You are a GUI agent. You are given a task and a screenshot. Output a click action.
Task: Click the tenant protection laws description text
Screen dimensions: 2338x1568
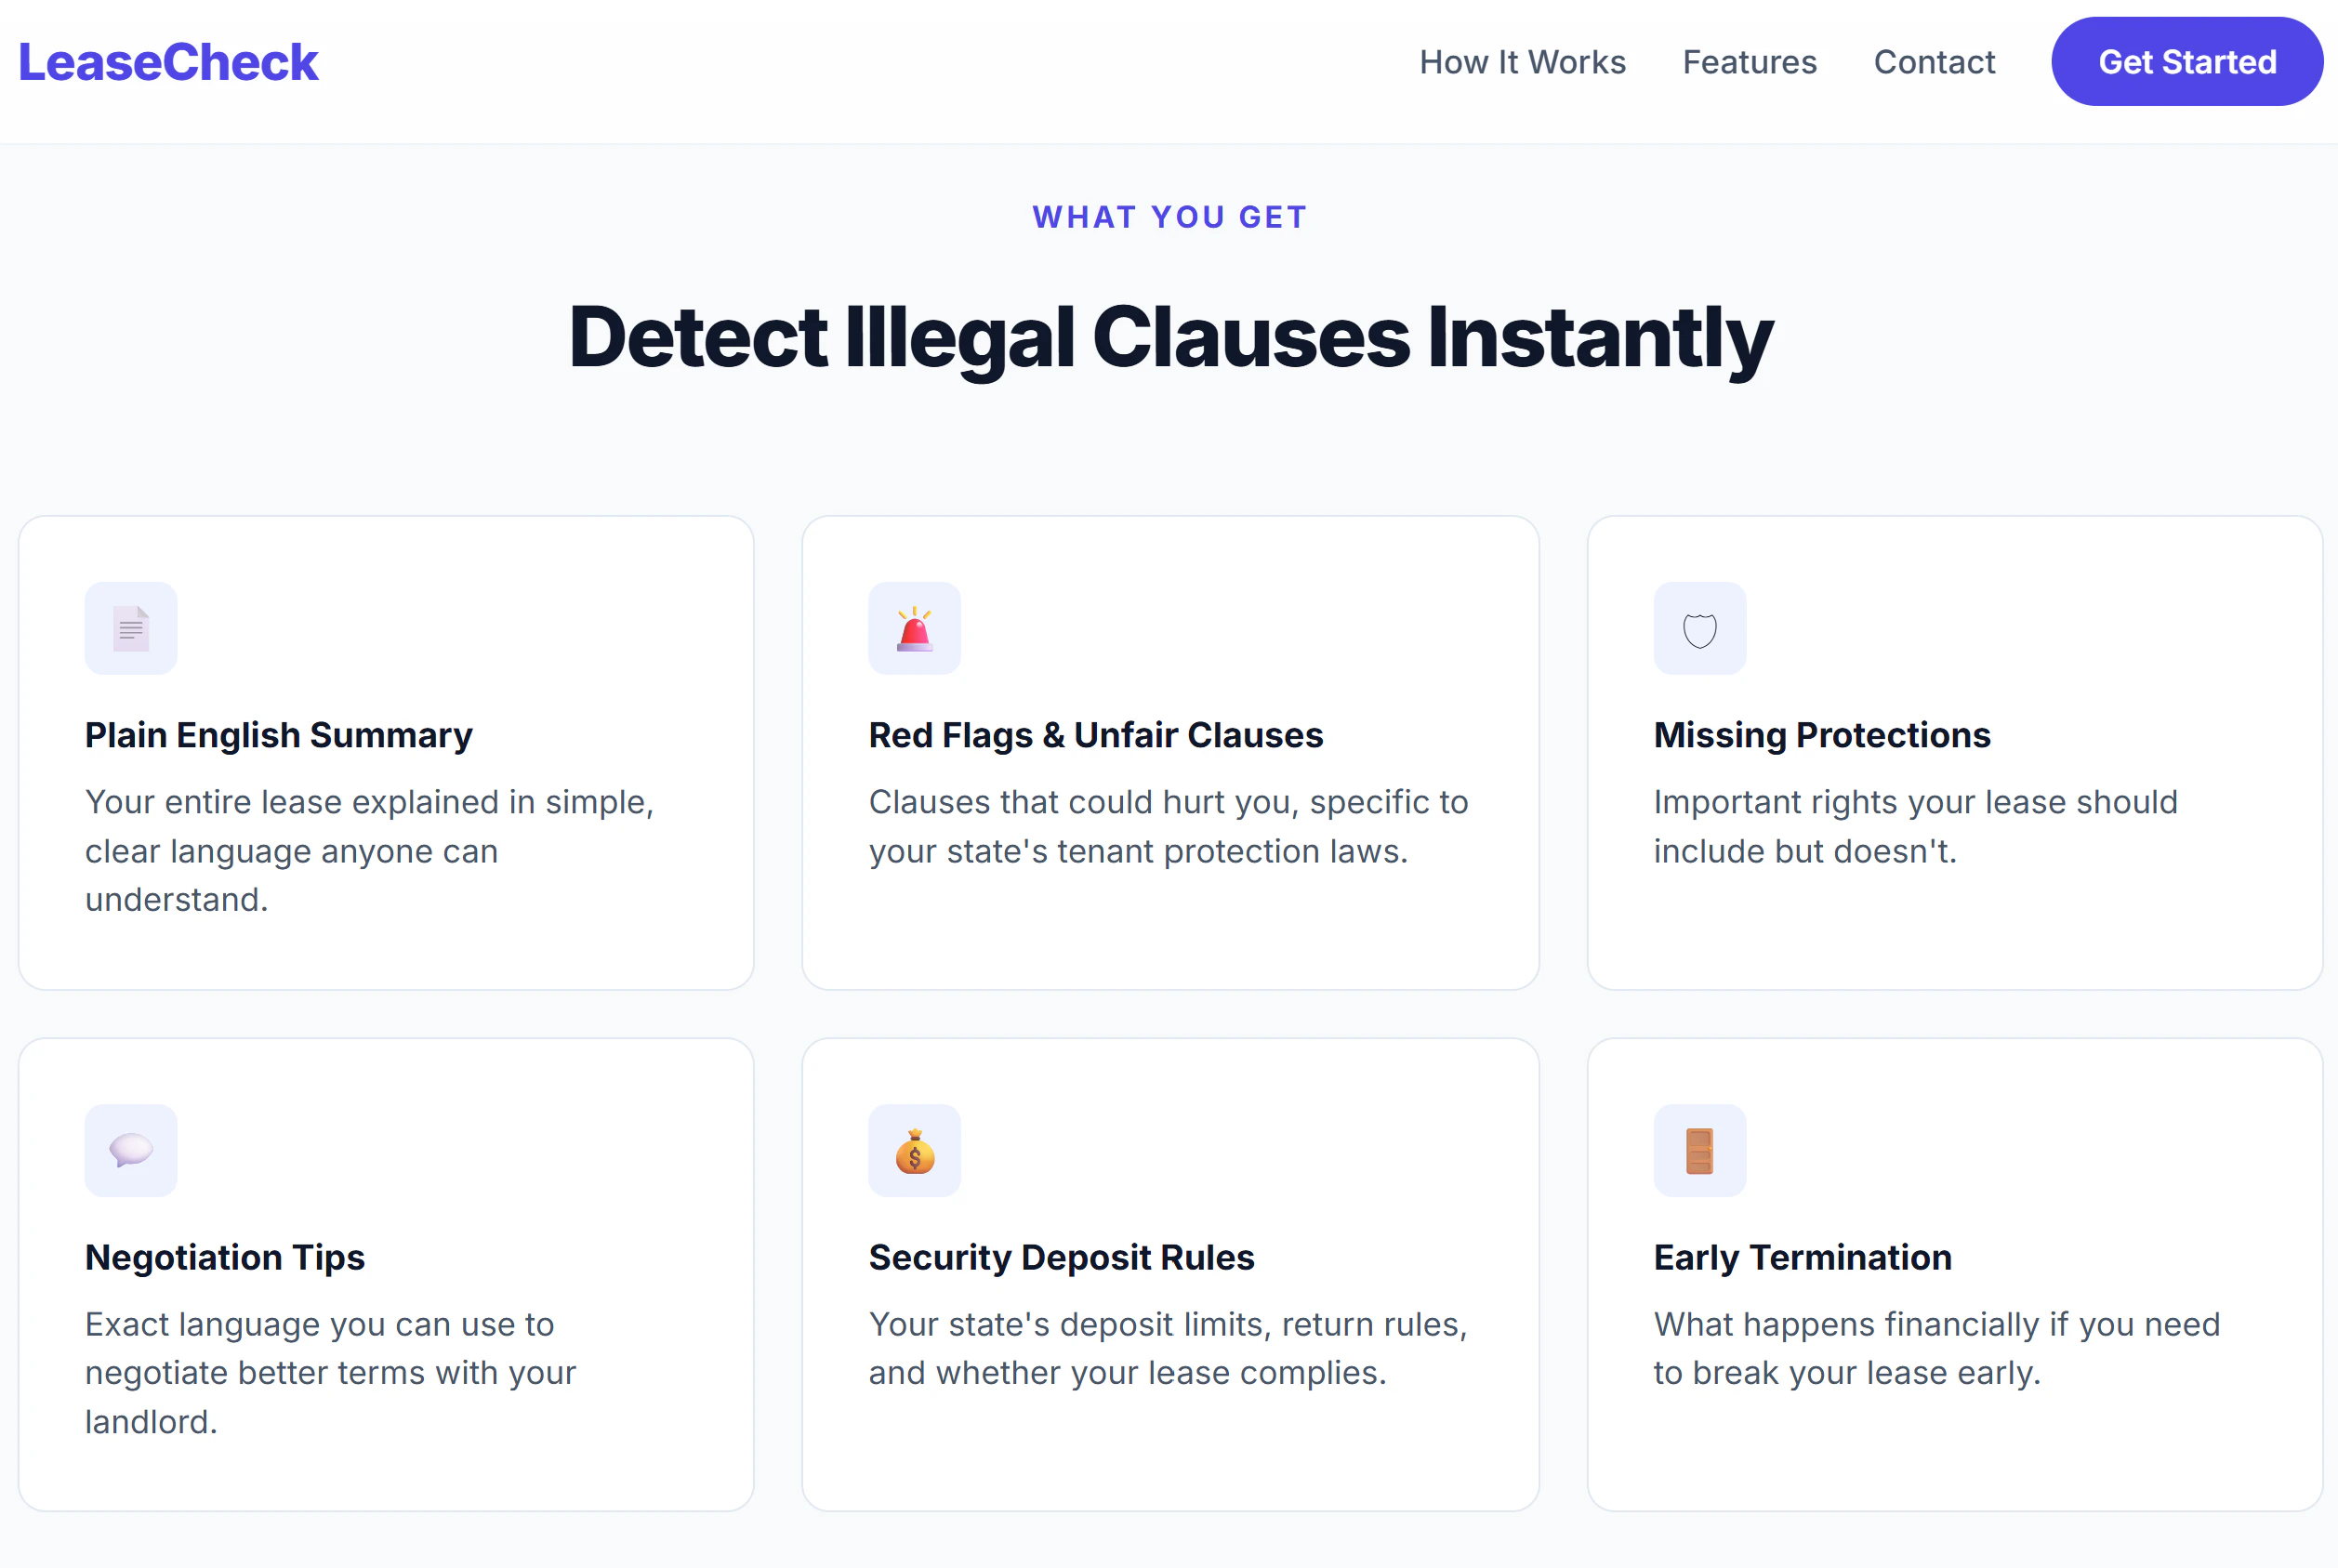[1167, 826]
